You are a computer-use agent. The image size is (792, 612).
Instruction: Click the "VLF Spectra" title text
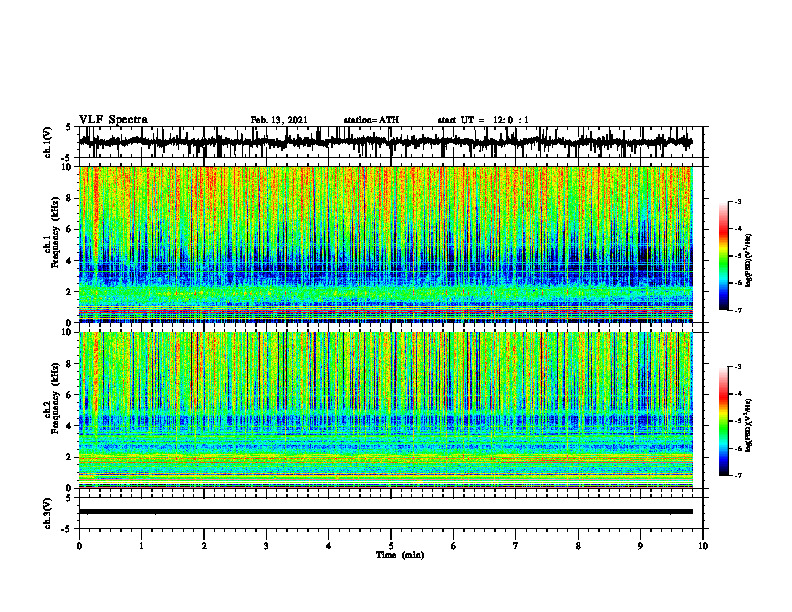tap(113, 119)
